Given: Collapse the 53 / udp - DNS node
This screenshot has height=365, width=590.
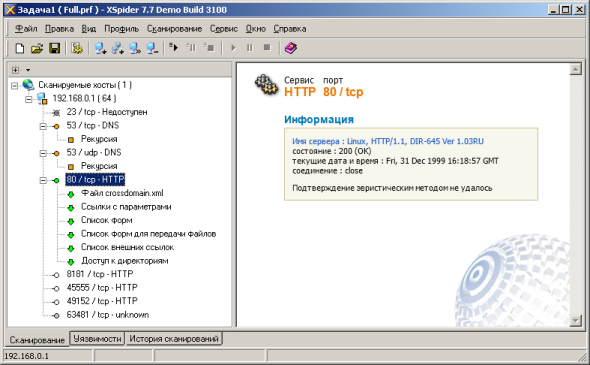Looking at the screenshot, I should click(43, 154).
